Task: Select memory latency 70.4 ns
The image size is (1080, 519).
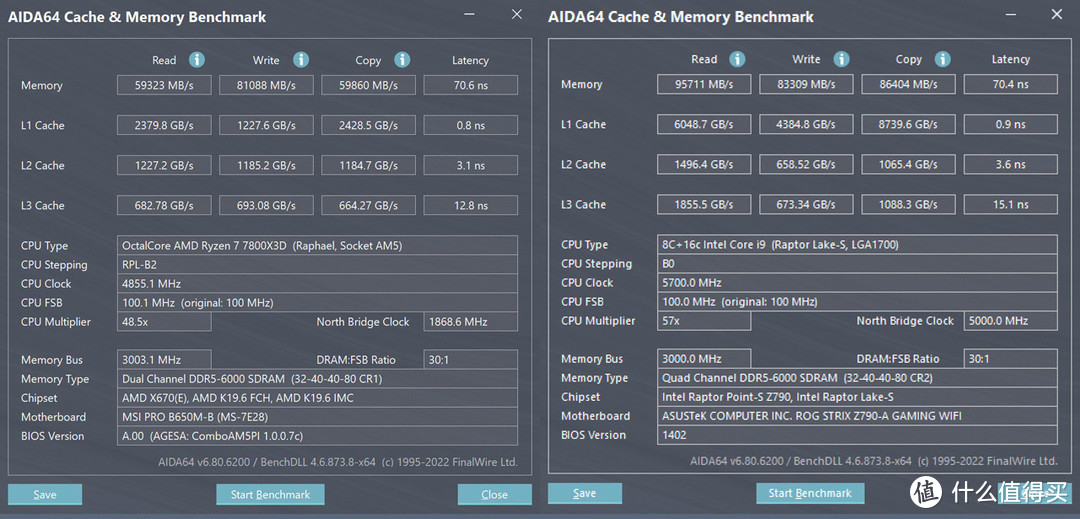Action: tap(1010, 85)
